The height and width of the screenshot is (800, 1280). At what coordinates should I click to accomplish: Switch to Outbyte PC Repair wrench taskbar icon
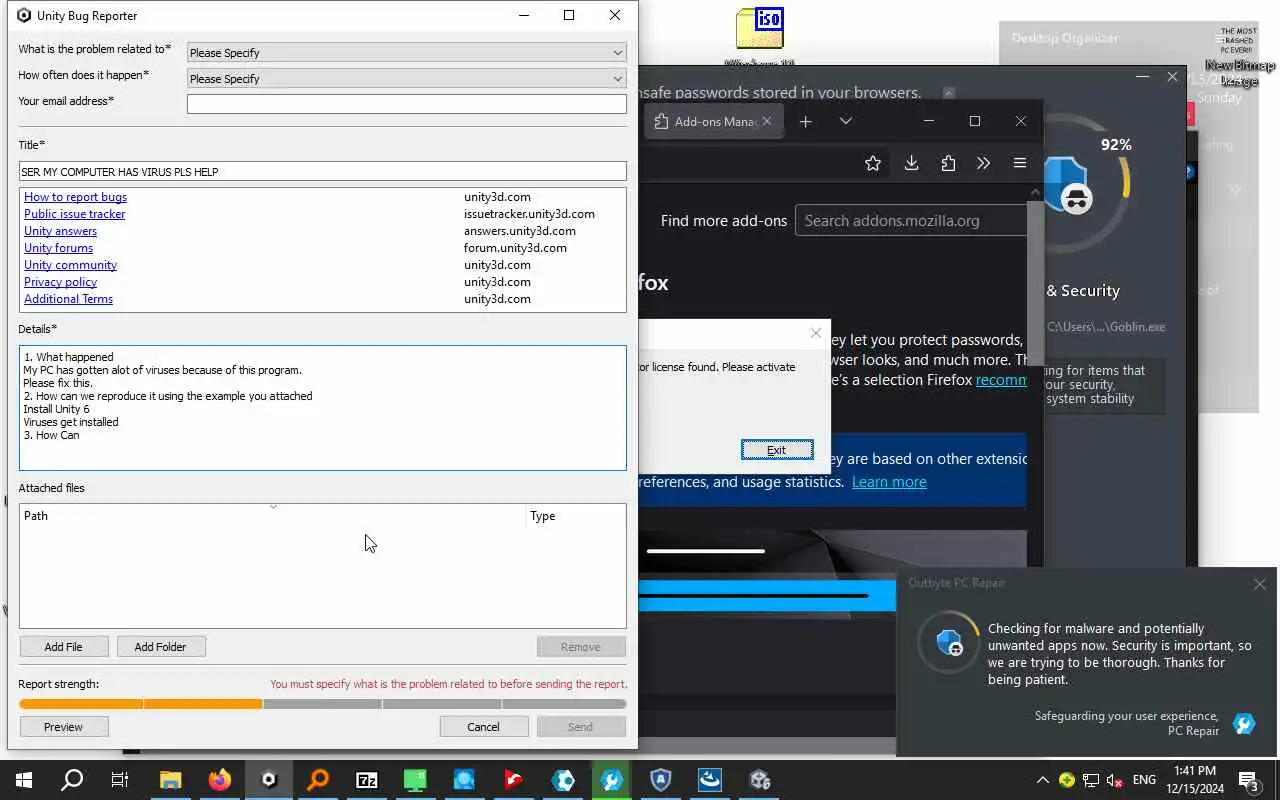(x=611, y=780)
